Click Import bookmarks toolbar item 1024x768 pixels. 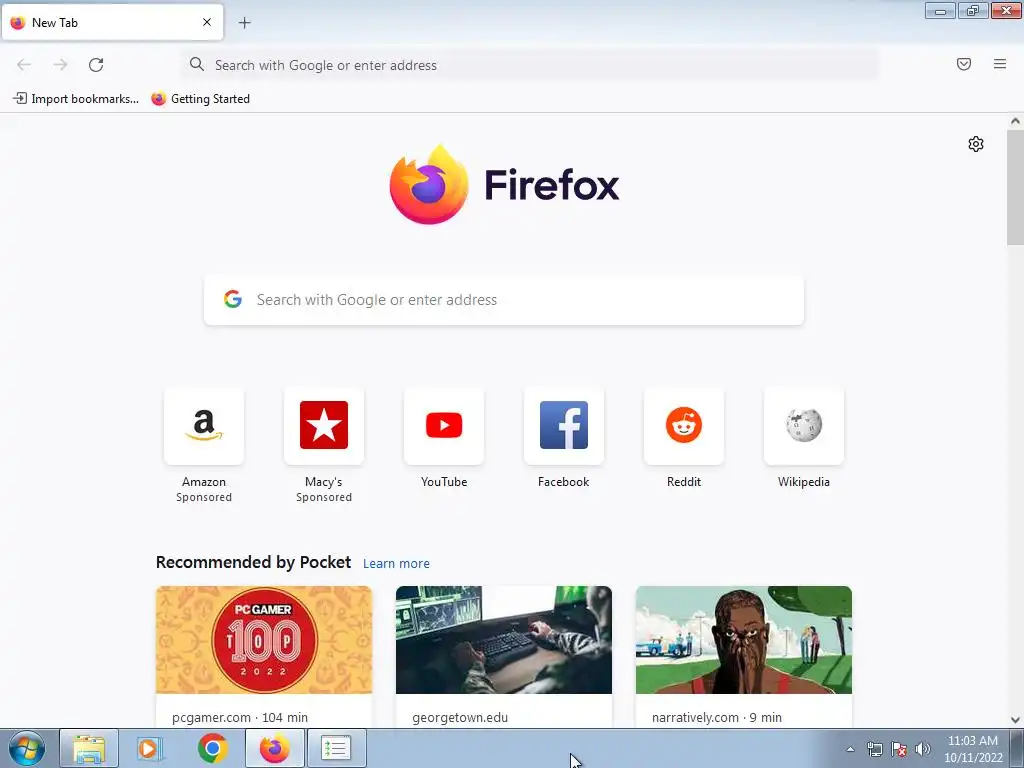pyautogui.click(x=76, y=99)
